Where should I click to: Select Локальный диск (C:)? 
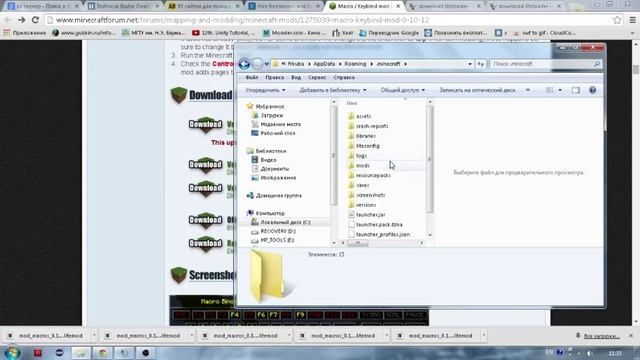(285, 222)
